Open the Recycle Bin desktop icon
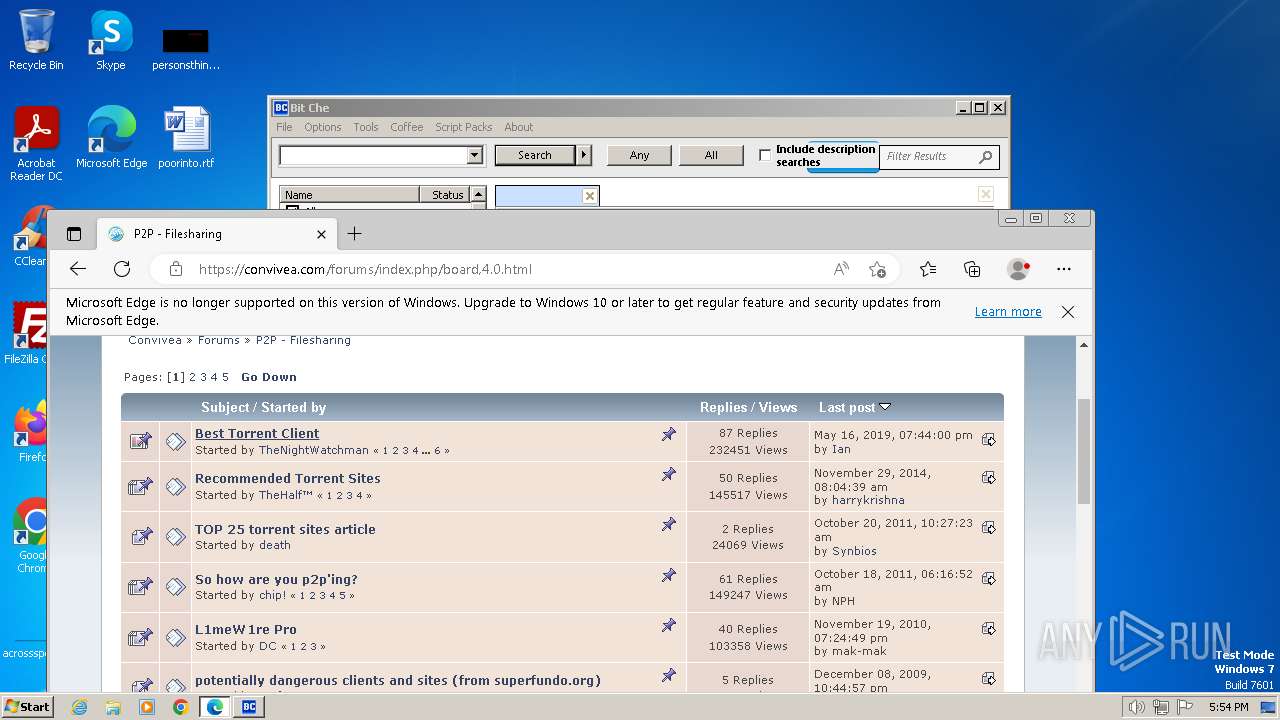 (x=36, y=41)
